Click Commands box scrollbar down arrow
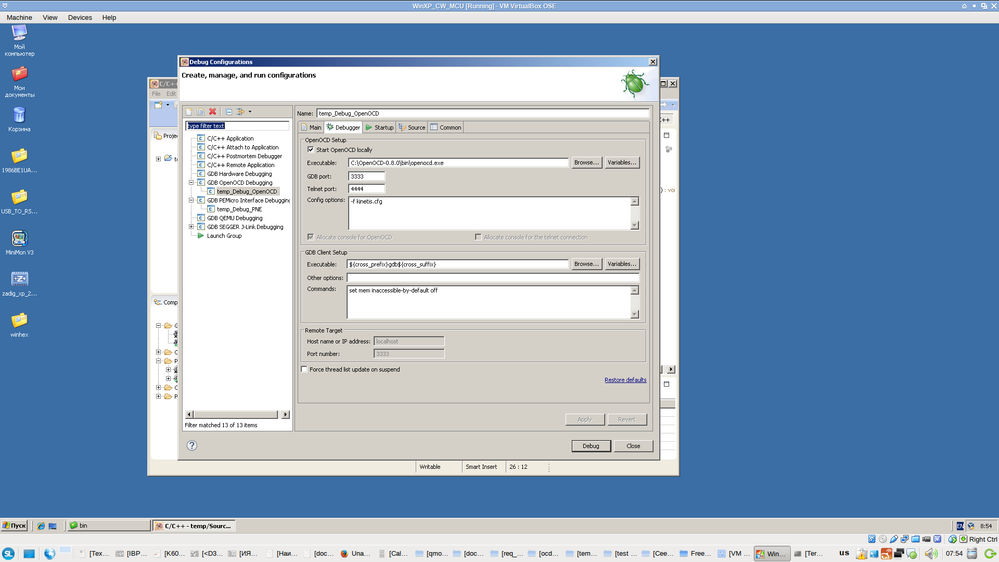This screenshot has height=562, width=999. point(635,314)
